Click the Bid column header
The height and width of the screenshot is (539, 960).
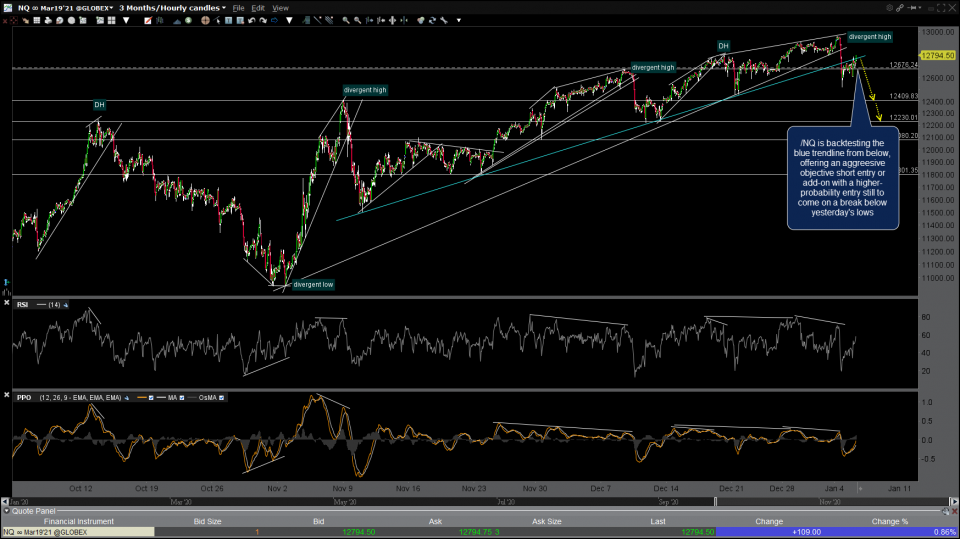pos(318,521)
